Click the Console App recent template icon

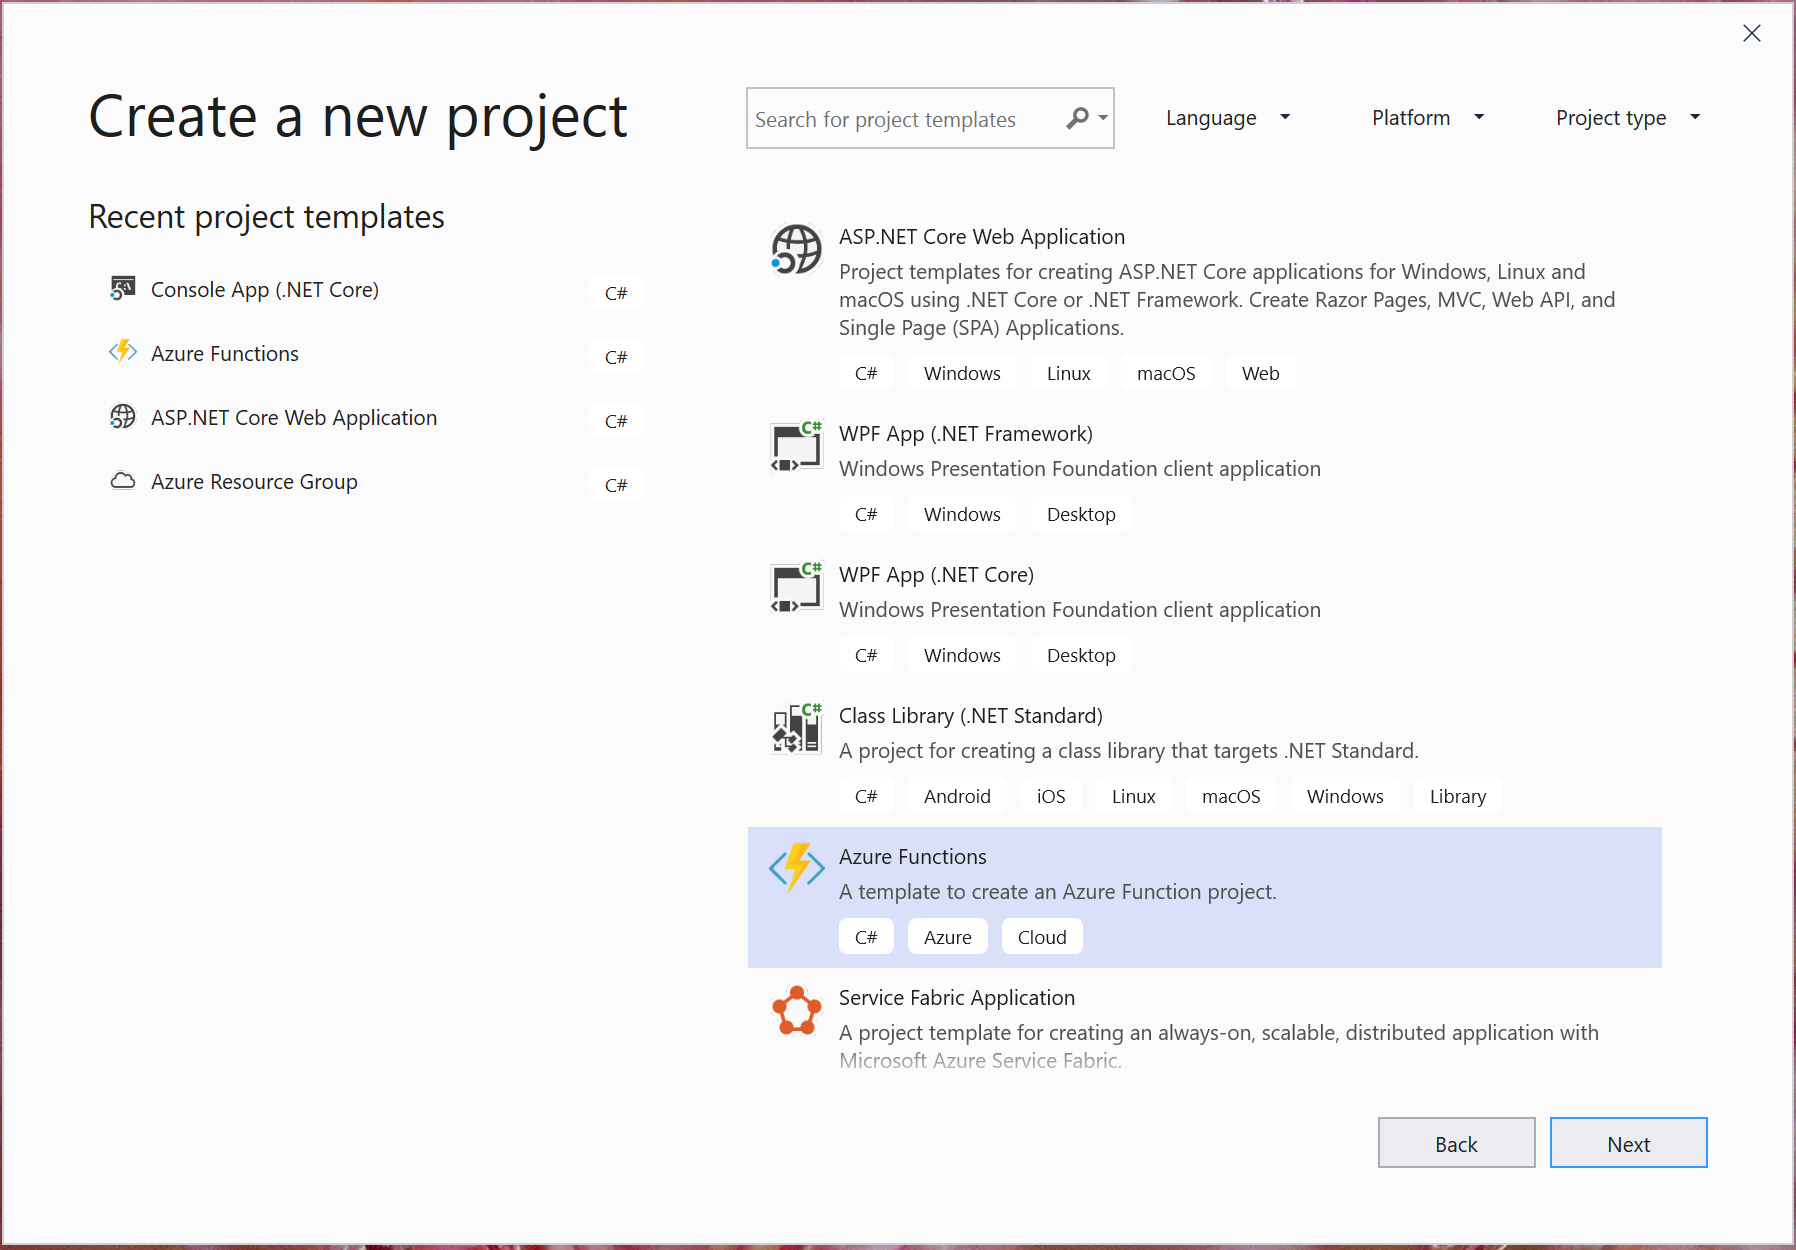coord(122,289)
